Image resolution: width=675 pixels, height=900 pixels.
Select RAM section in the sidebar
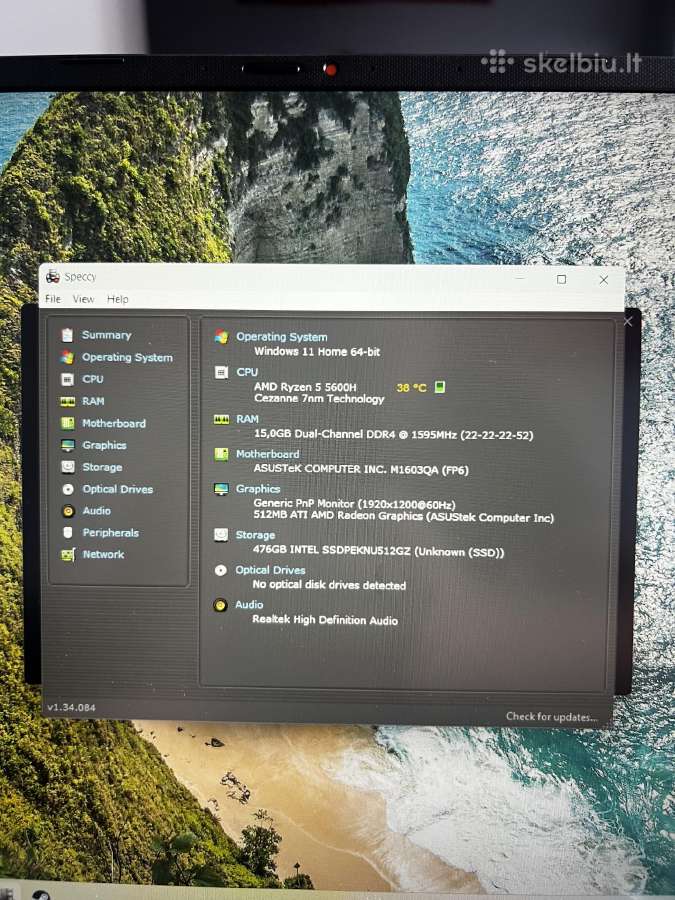pyautogui.click(x=93, y=401)
